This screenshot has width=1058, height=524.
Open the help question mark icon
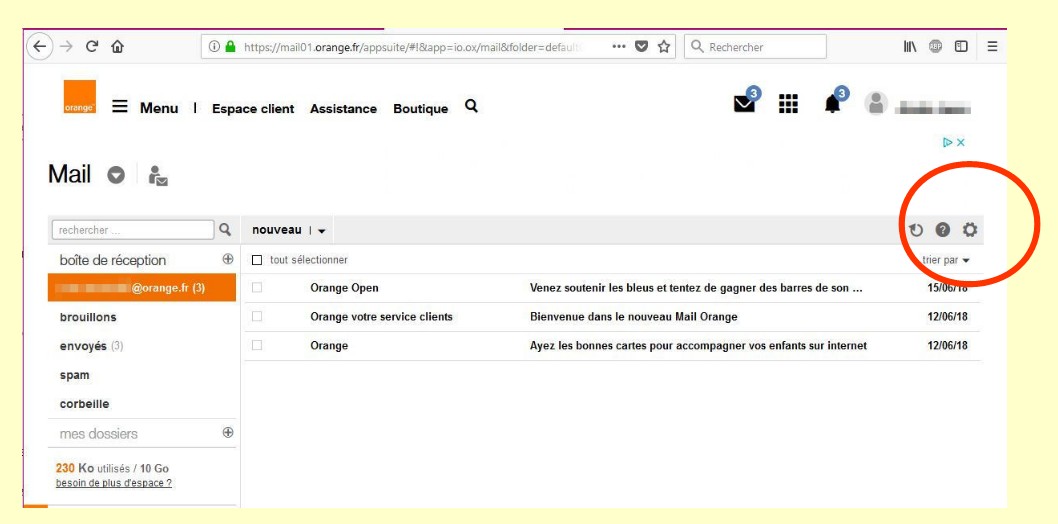point(942,230)
